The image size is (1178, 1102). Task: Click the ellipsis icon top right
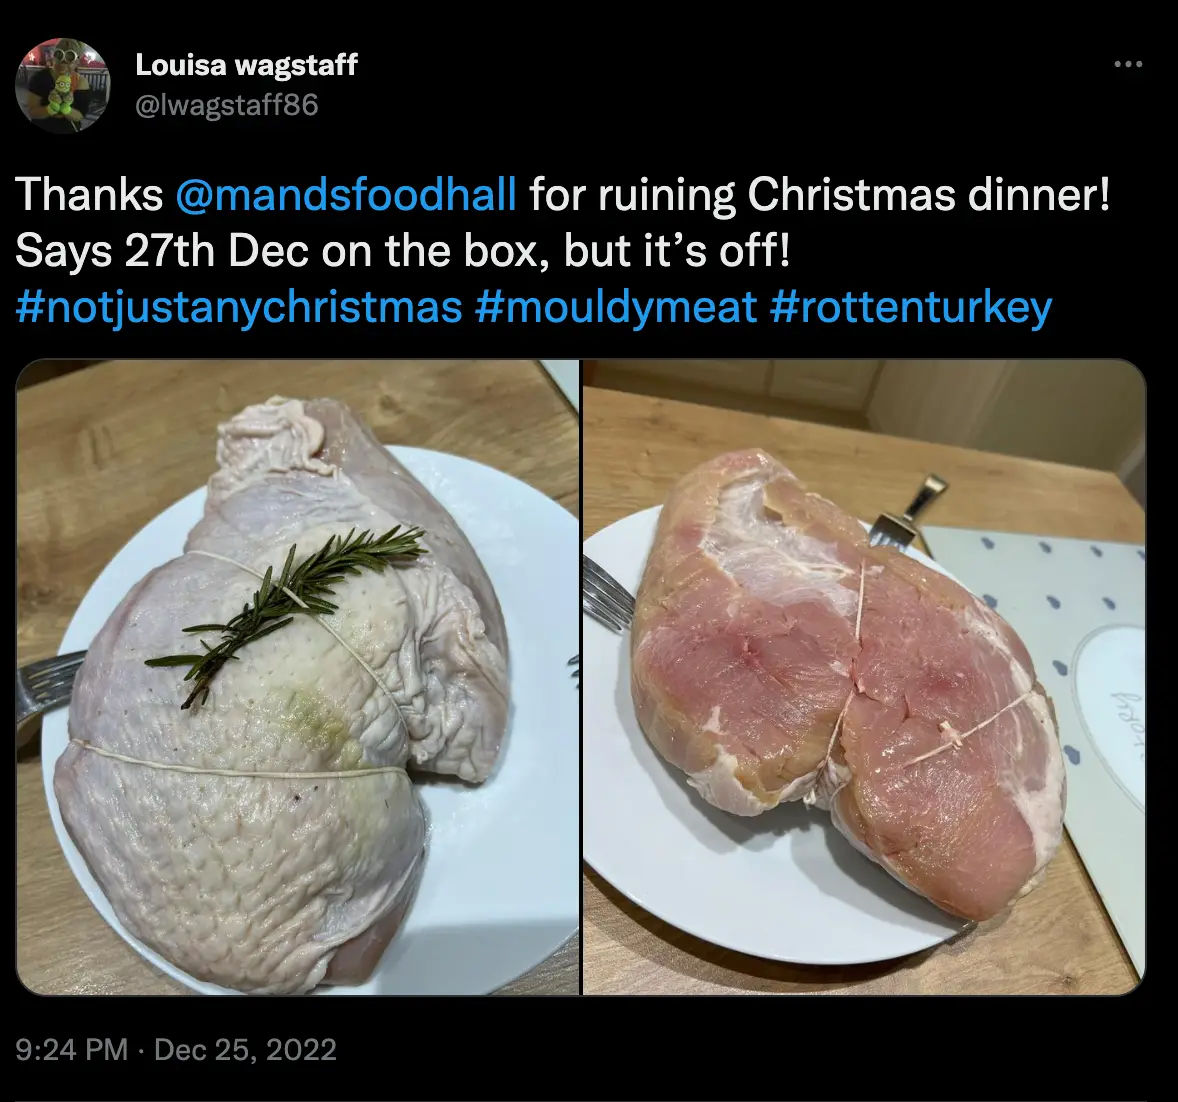pyautogui.click(x=1128, y=62)
